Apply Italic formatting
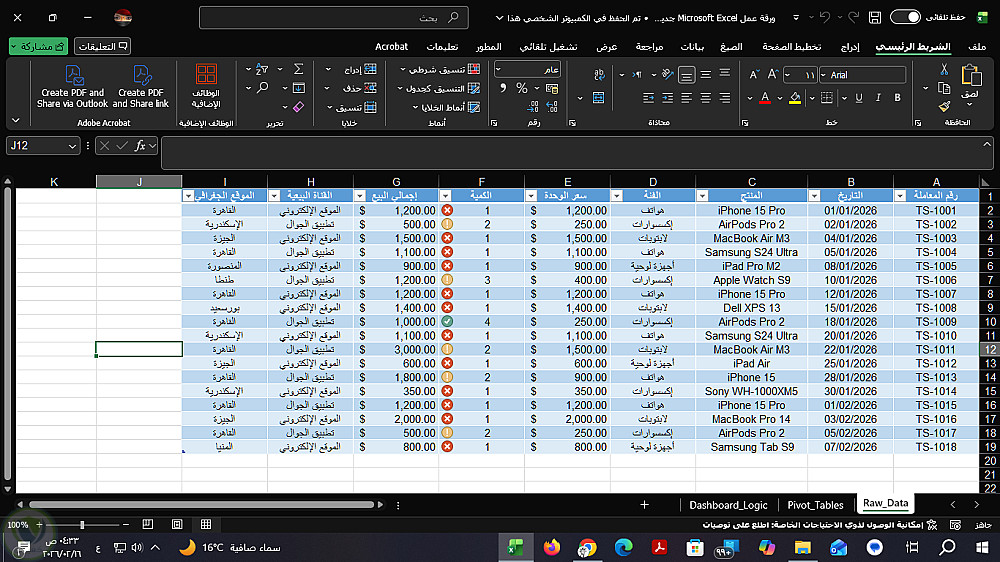 click(878, 98)
